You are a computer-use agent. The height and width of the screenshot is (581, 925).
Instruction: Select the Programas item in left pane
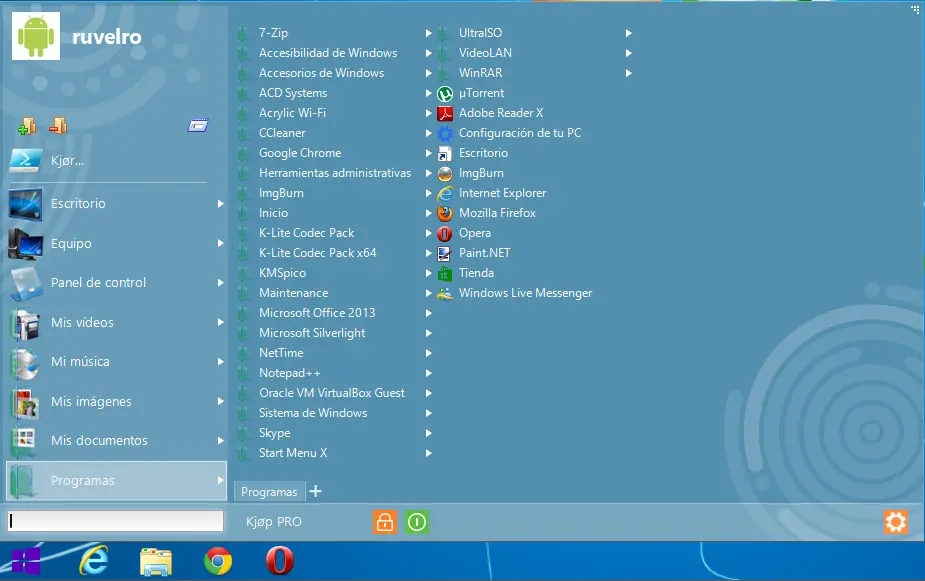coord(116,481)
